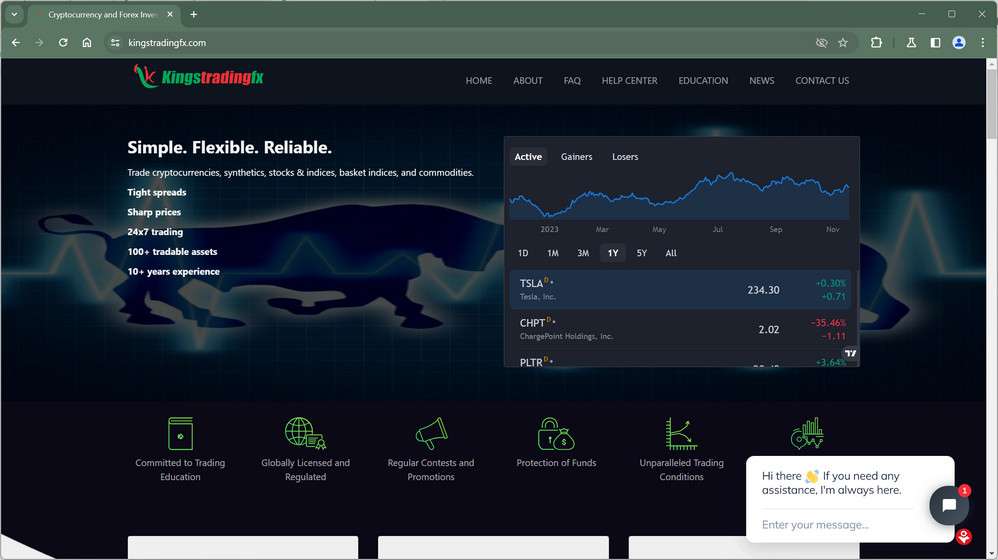Open the NEWS page

point(761,81)
